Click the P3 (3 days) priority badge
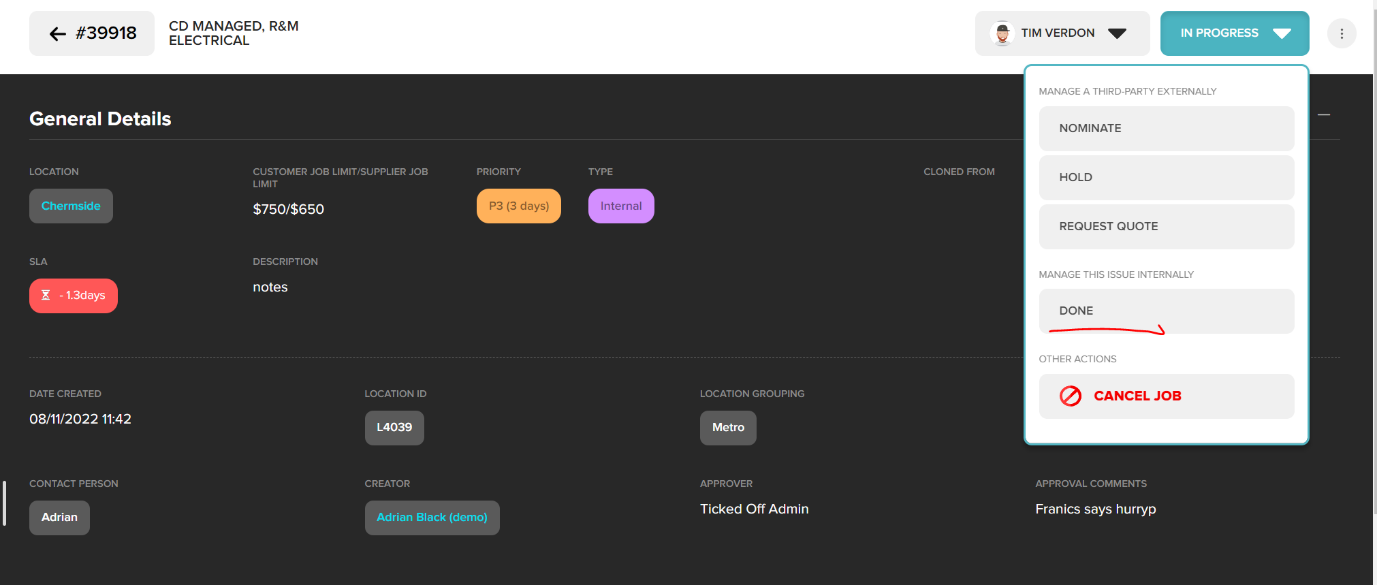1377x585 pixels. click(x=519, y=206)
